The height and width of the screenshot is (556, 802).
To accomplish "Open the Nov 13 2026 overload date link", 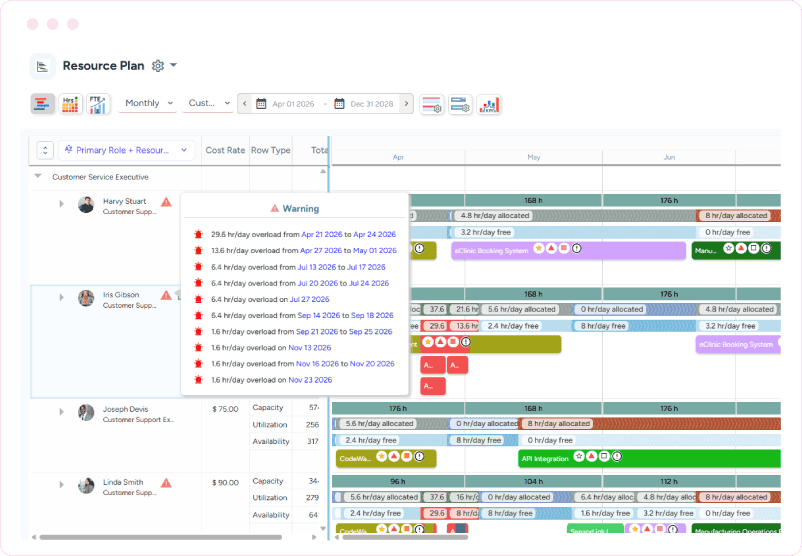I will coord(309,348).
